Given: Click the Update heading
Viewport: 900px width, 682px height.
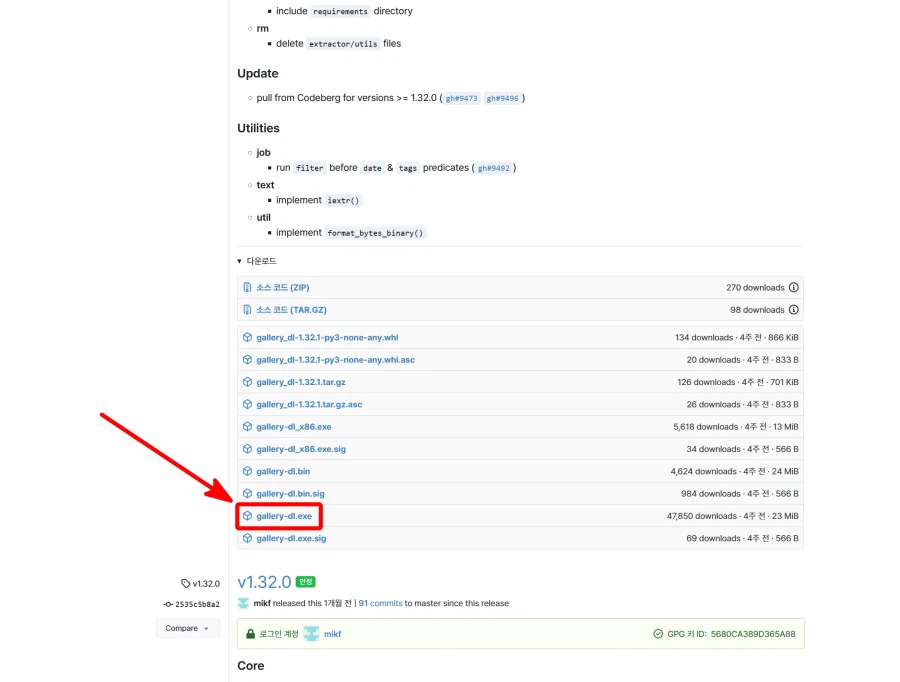Looking at the screenshot, I should 258,74.
